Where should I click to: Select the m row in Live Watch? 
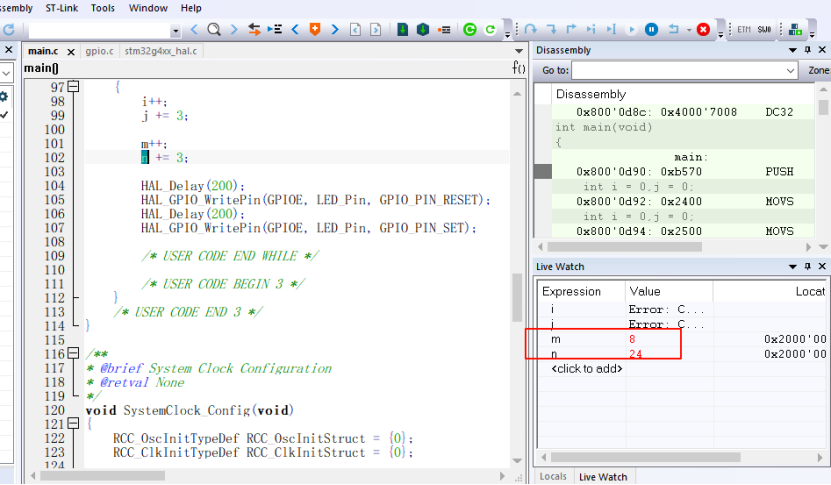coord(684,339)
